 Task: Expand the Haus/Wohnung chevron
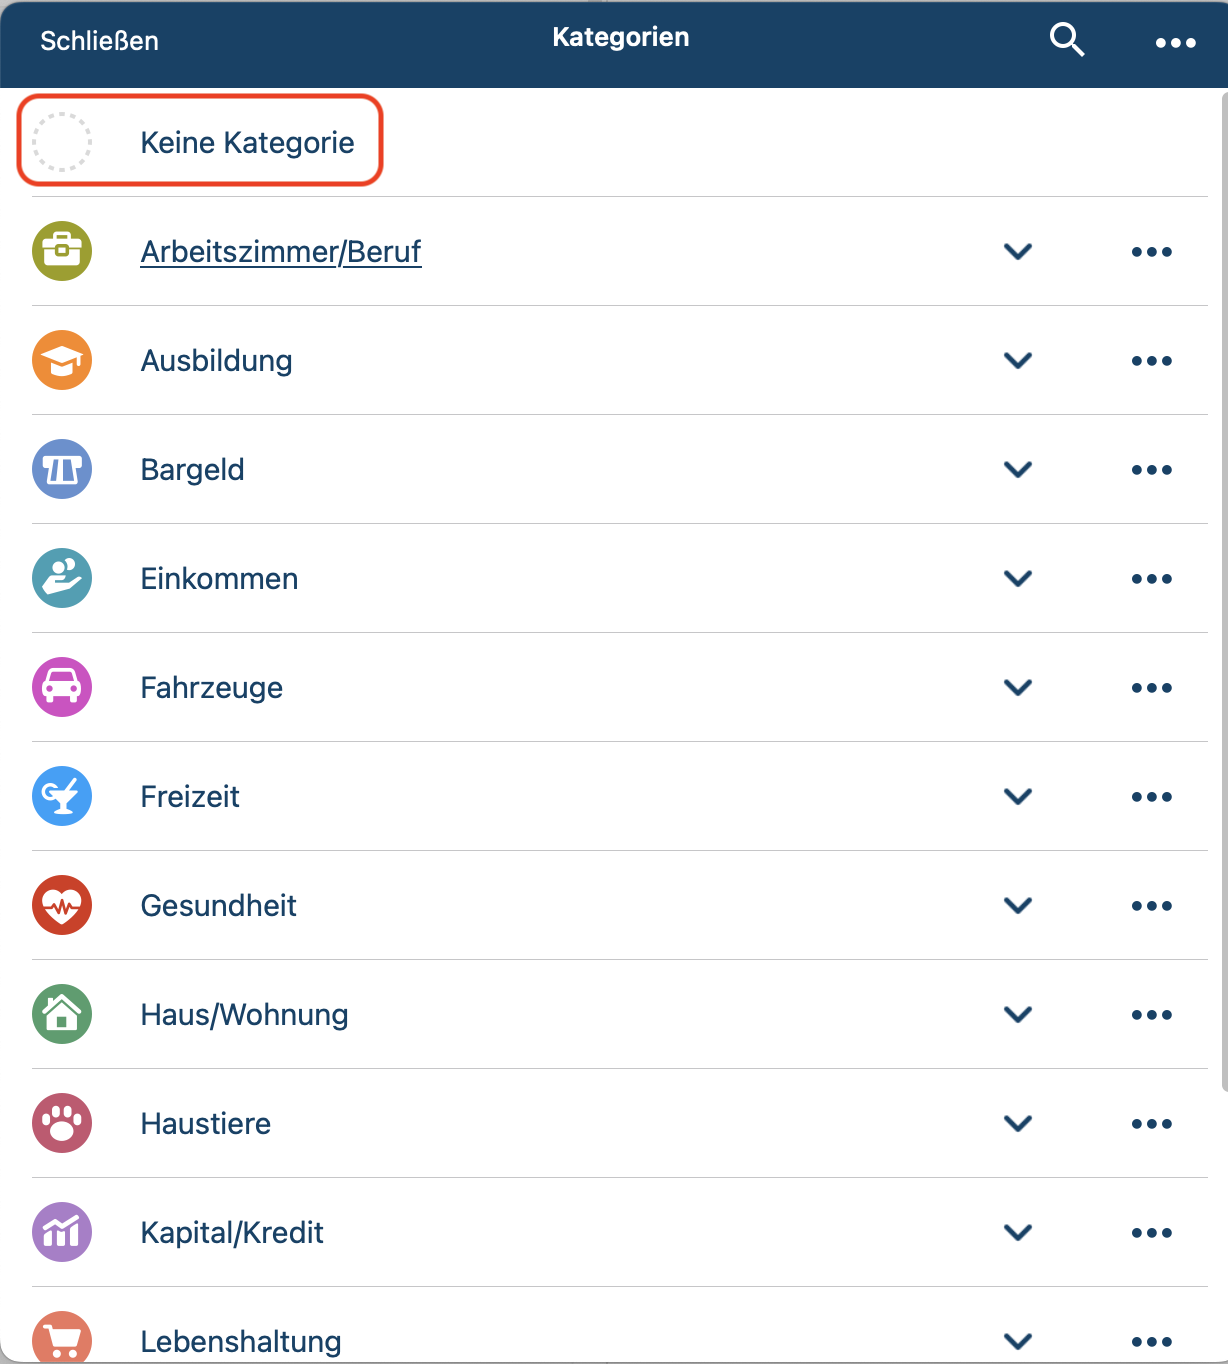(x=1018, y=1015)
